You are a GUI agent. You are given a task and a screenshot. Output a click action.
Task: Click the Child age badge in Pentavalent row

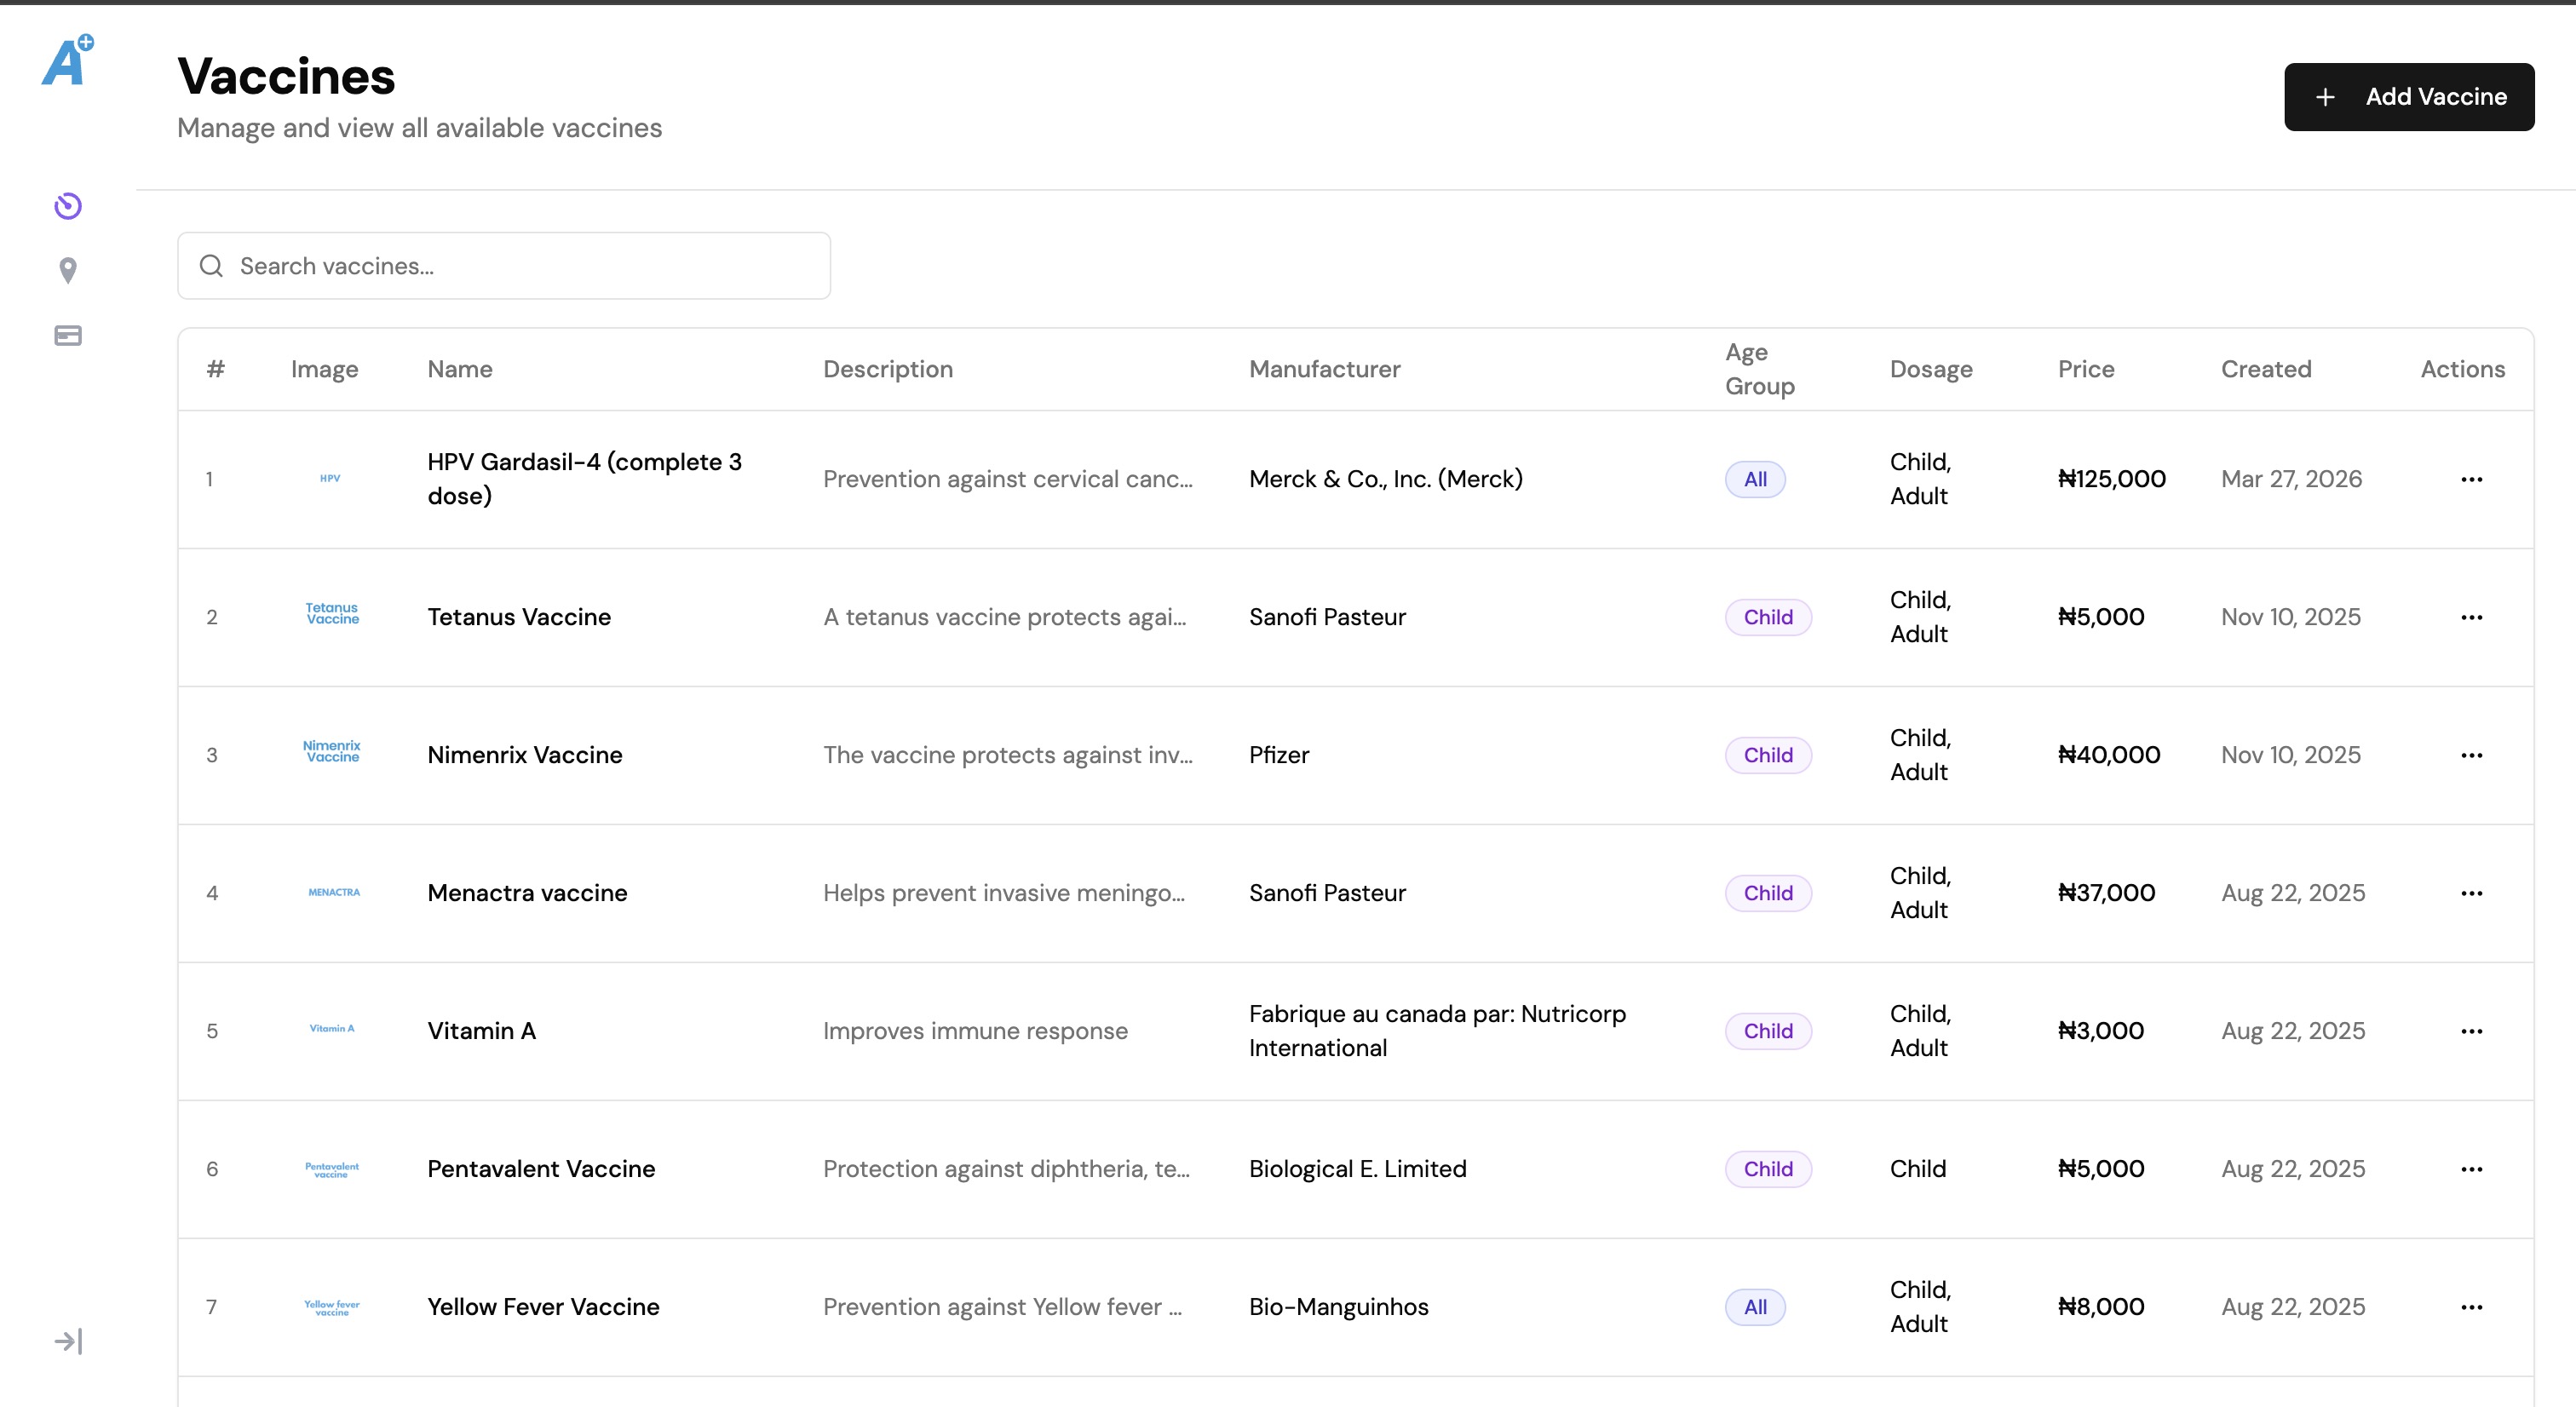coord(1768,1169)
